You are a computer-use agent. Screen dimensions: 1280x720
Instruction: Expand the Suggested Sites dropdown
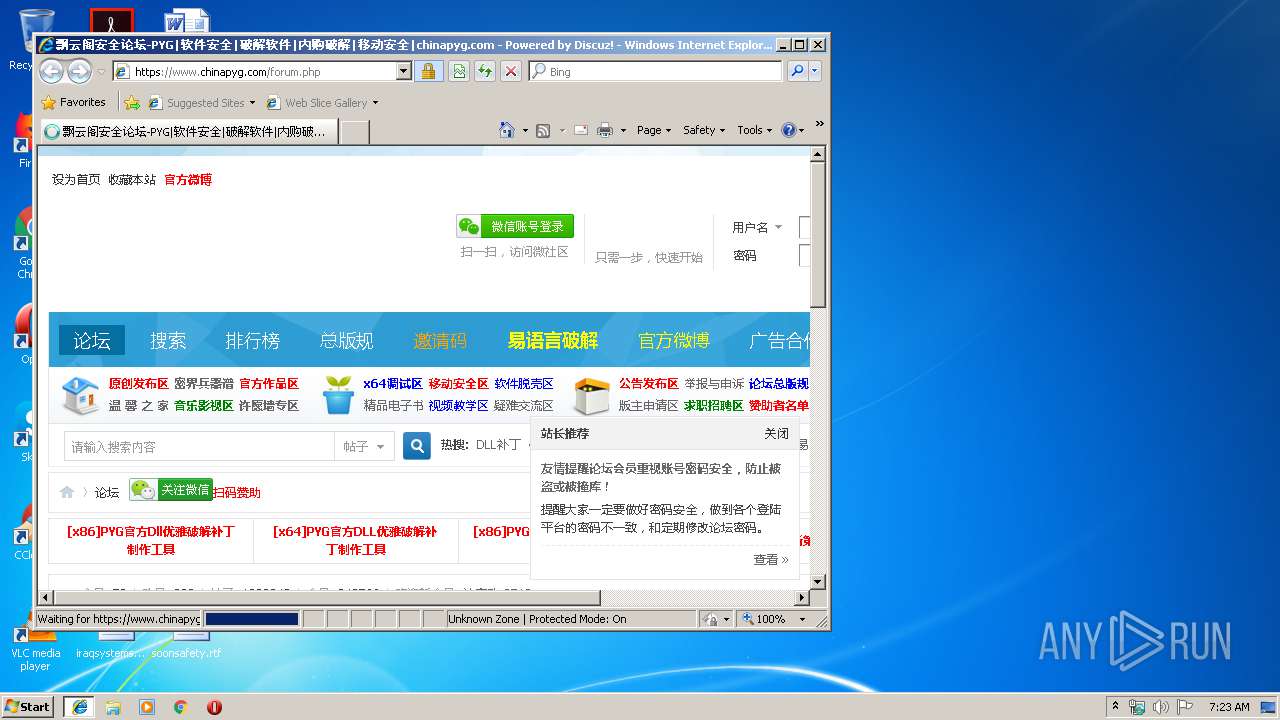pyautogui.click(x=252, y=103)
